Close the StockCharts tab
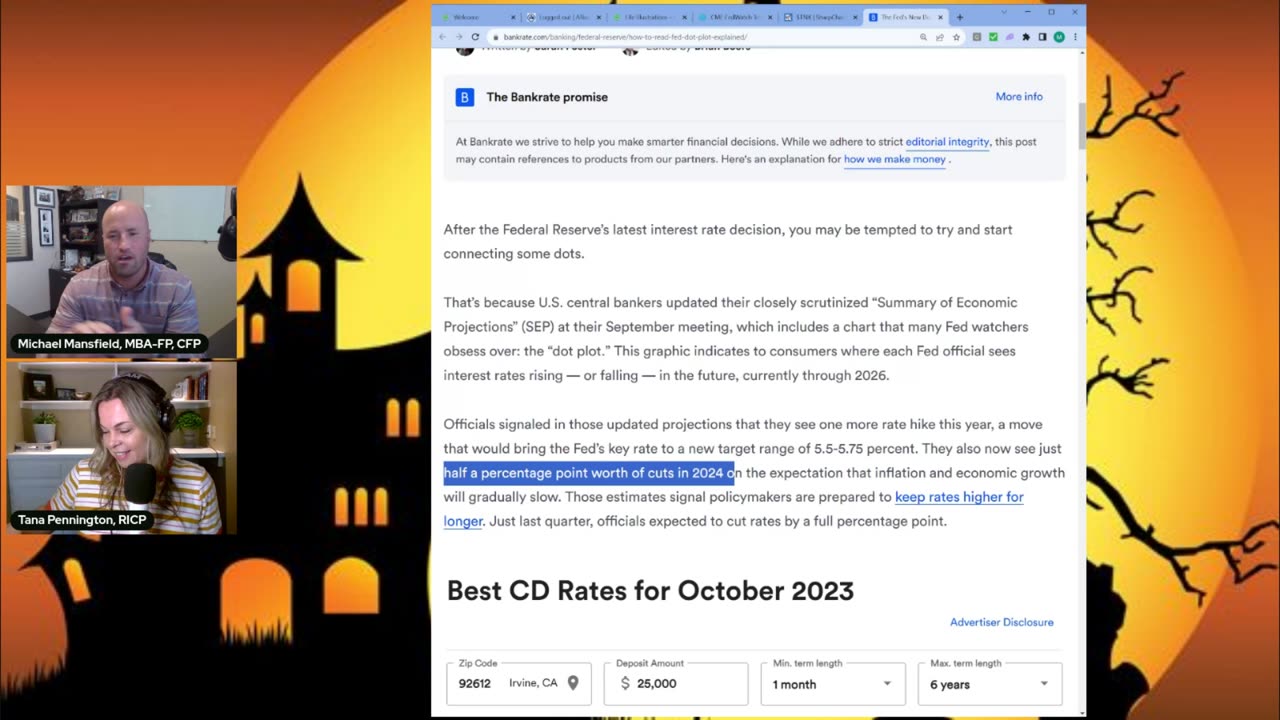Image resolution: width=1280 pixels, height=720 pixels. point(855,17)
